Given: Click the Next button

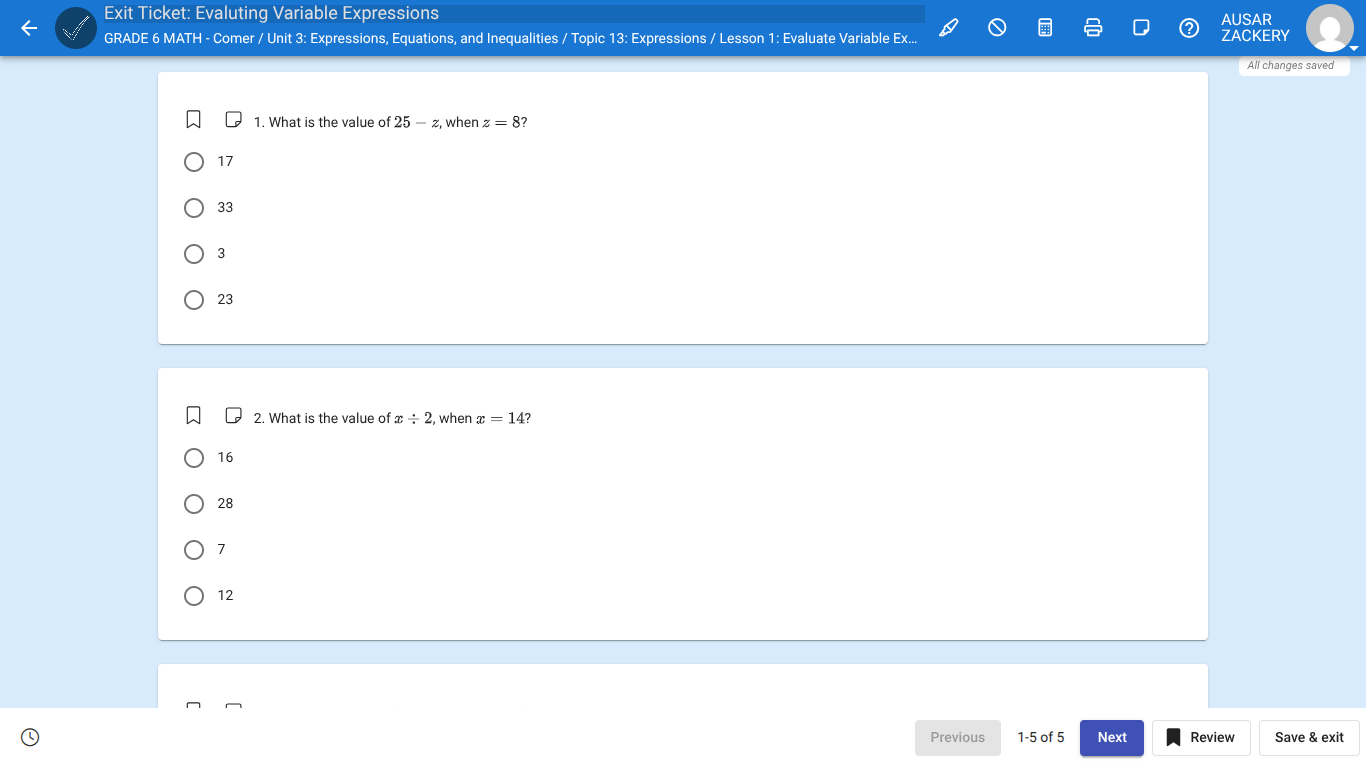Looking at the screenshot, I should coord(1111,737).
